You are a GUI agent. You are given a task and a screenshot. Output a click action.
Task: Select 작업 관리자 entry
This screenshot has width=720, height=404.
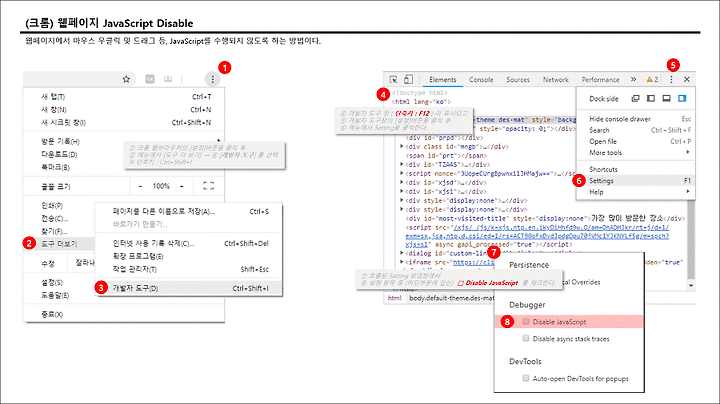pyautogui.click(x=189, y=269)
